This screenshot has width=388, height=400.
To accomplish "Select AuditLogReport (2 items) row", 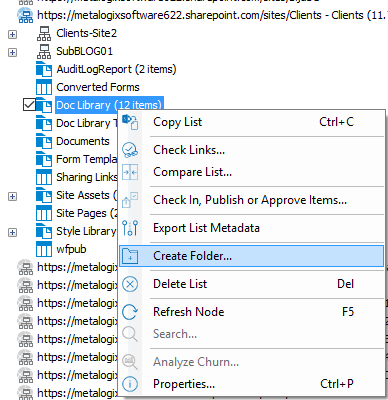I will (x=116, y=69).
